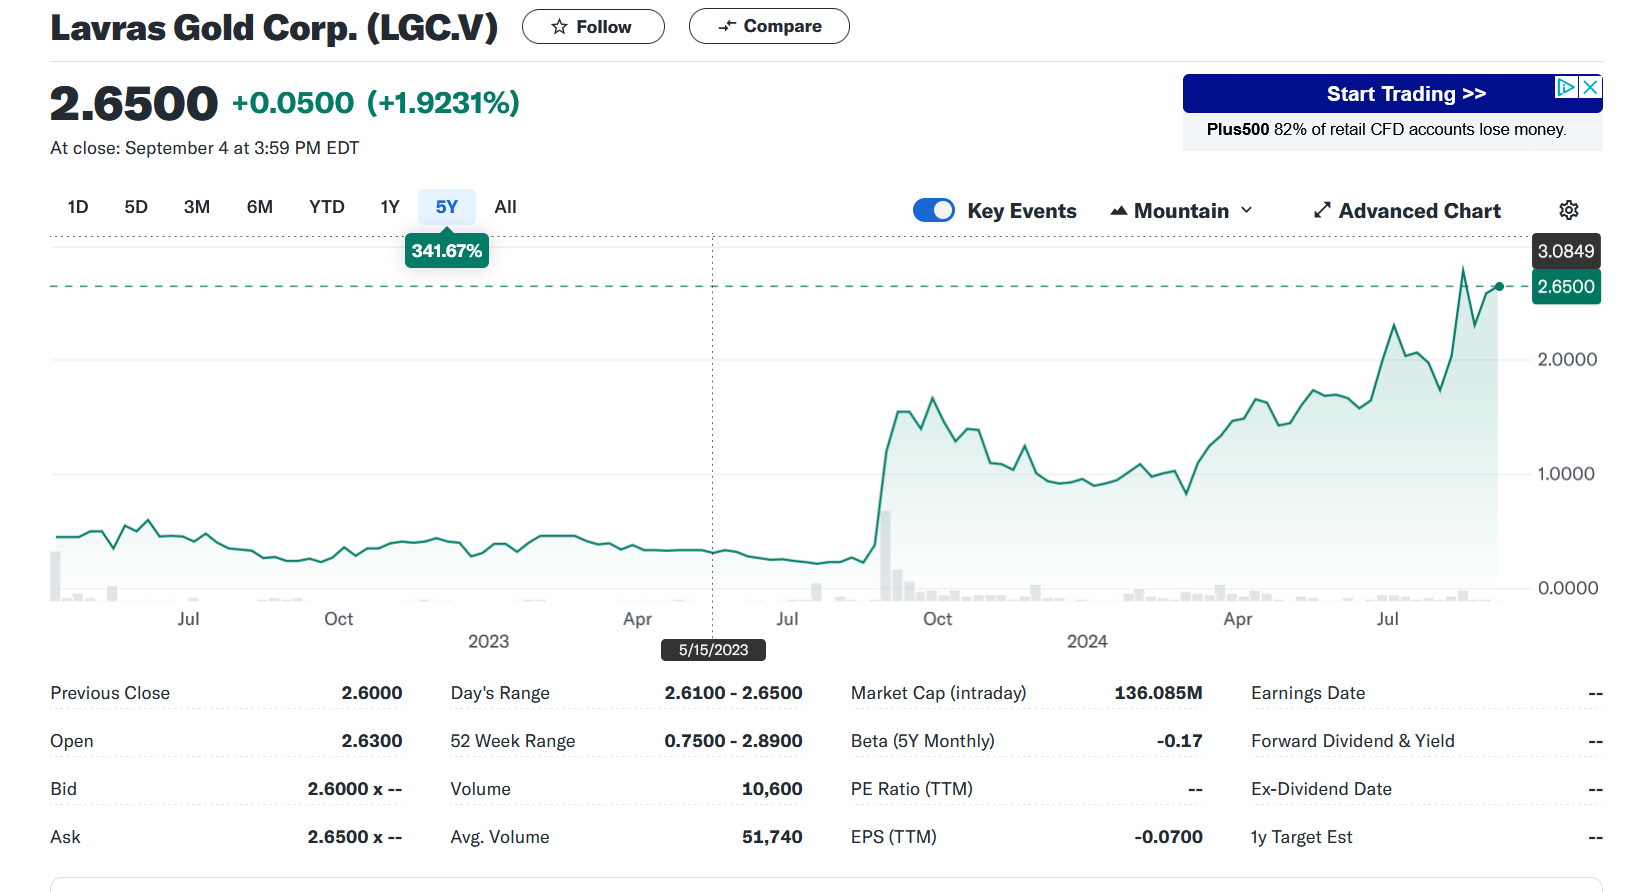Click the Ask value 2.6500 x --

tap(355, 837)
